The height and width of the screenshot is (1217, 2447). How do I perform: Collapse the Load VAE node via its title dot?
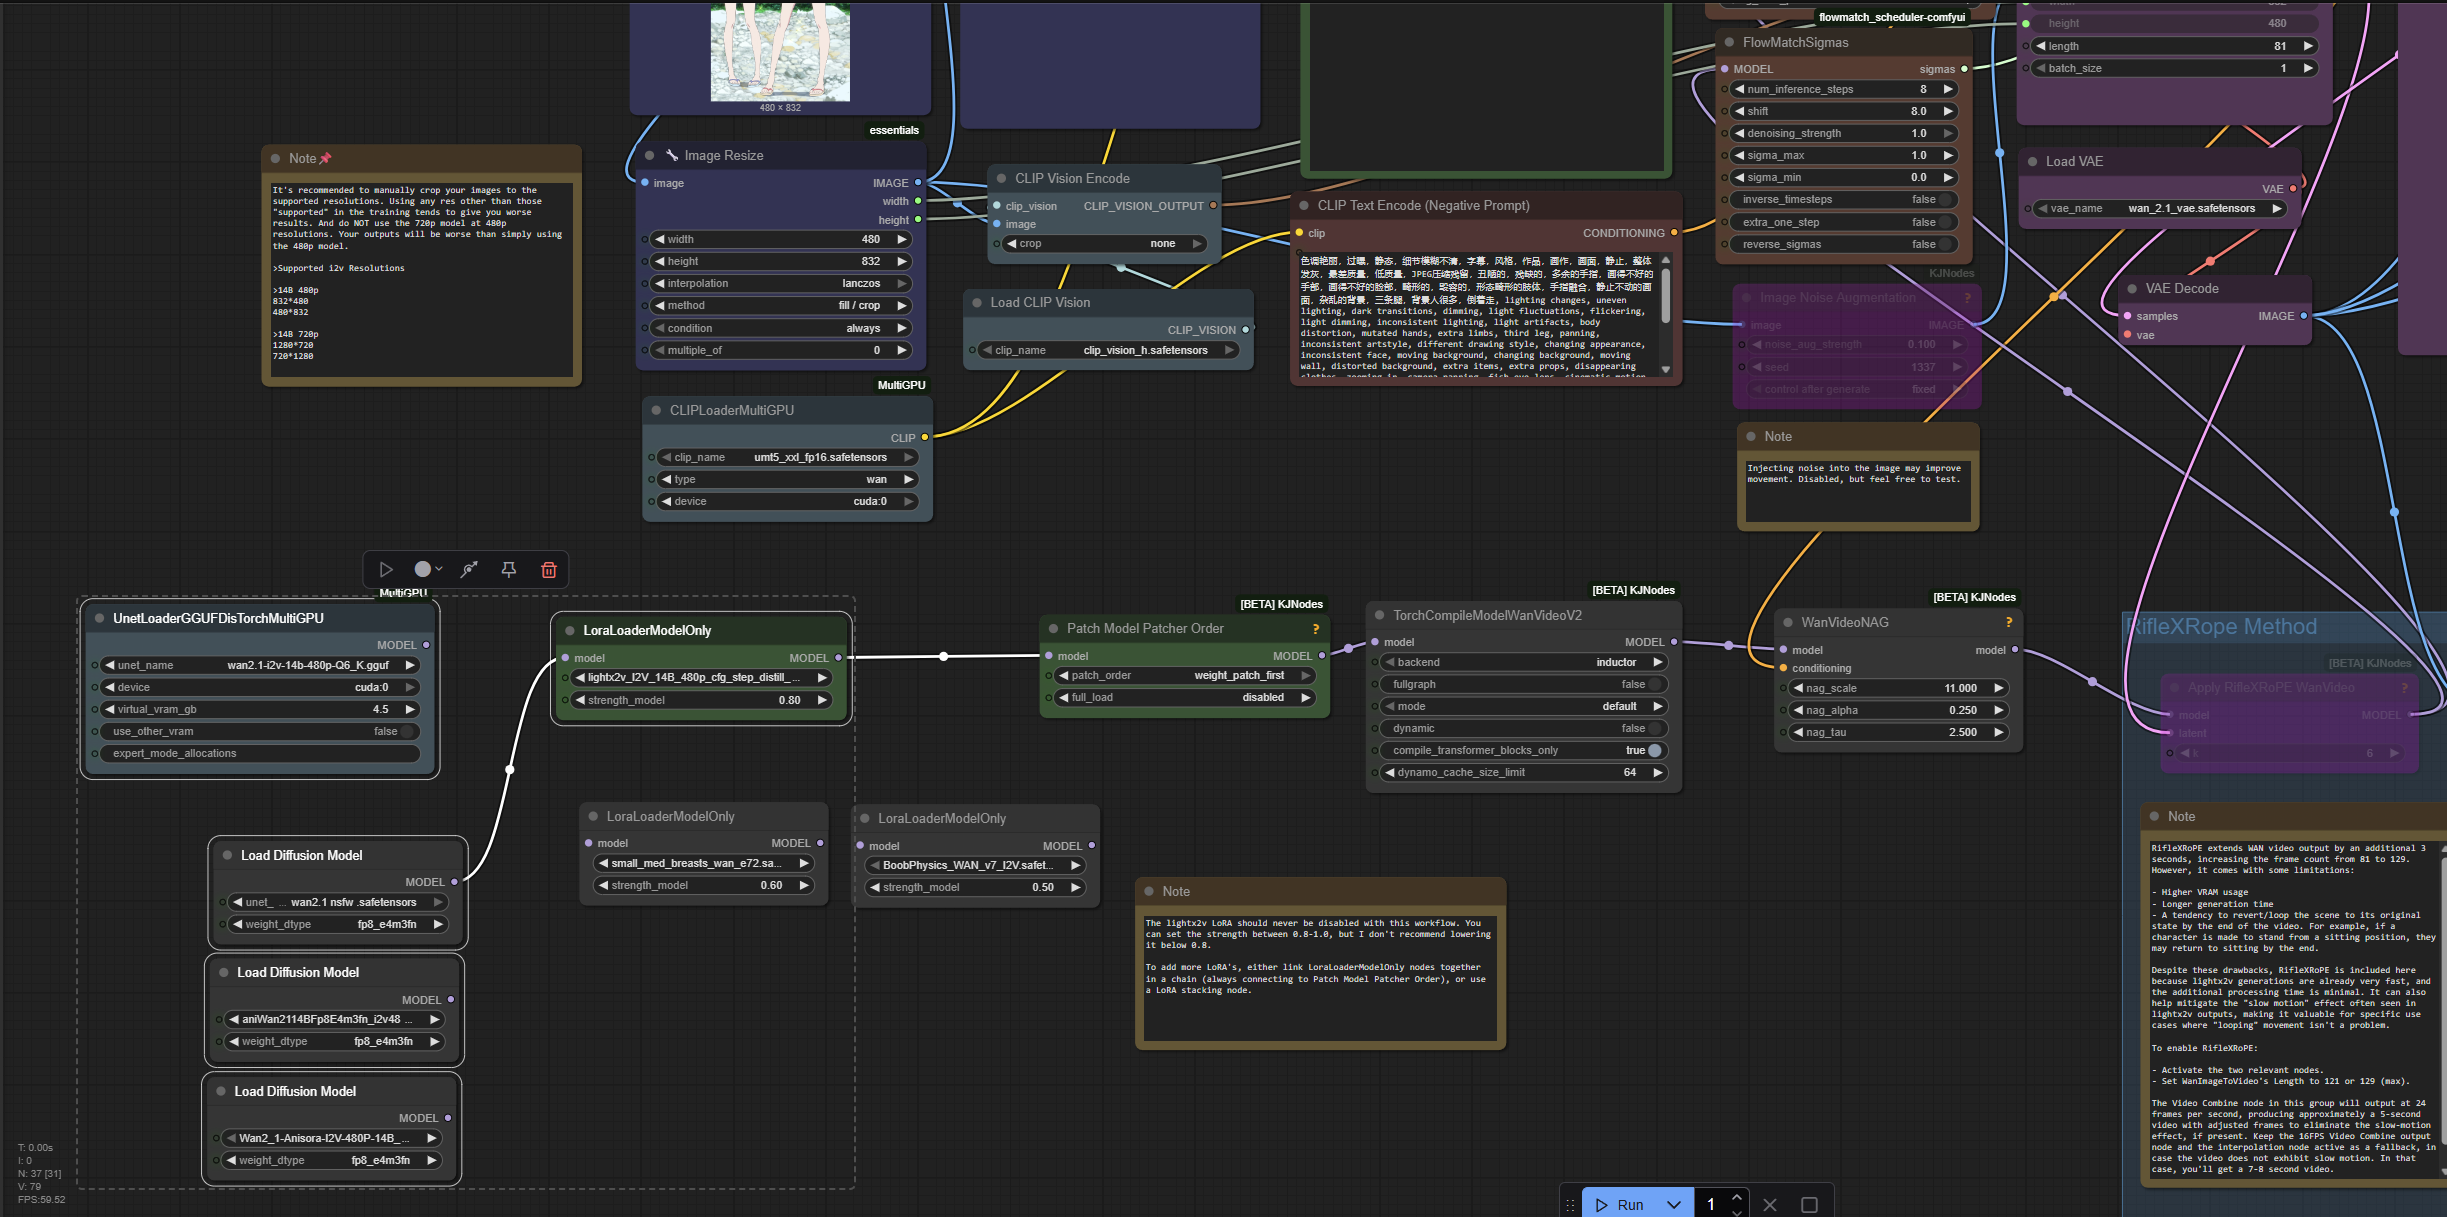[2033, 161]
